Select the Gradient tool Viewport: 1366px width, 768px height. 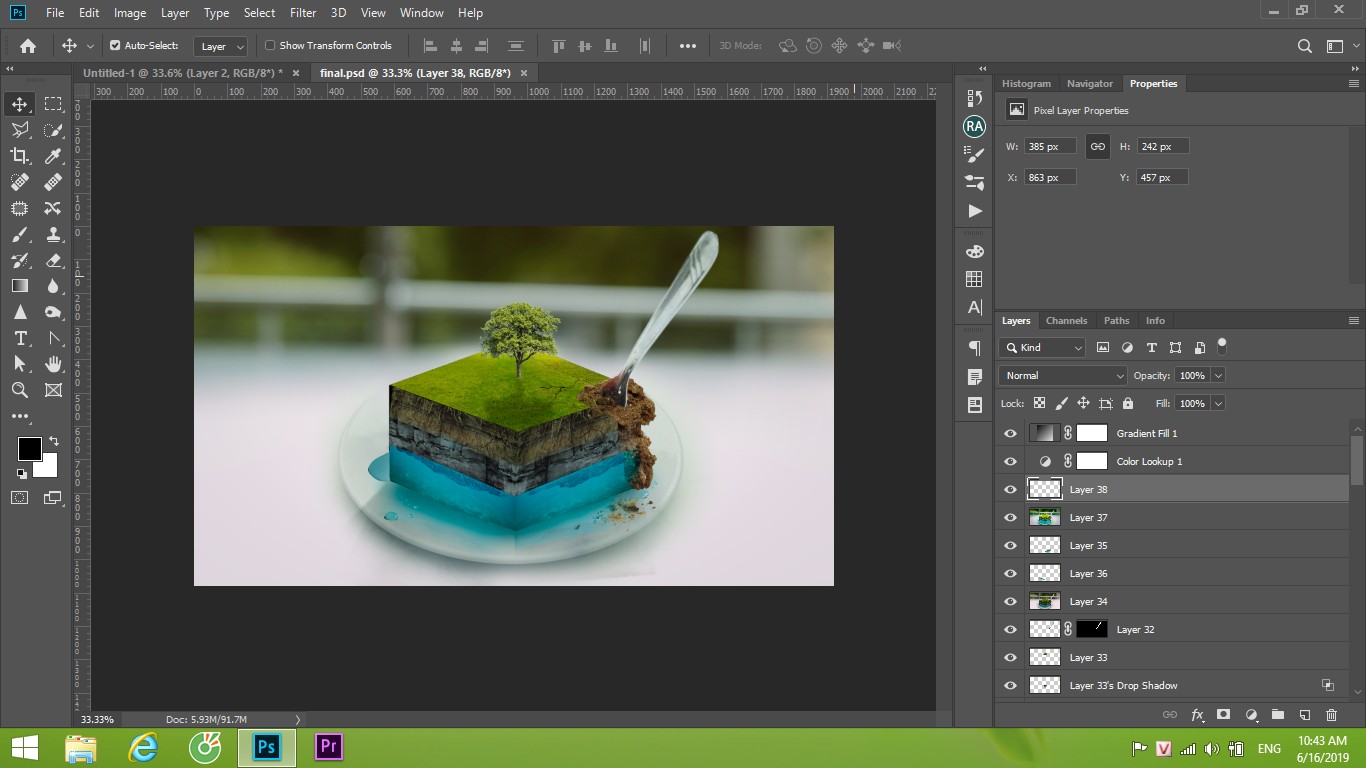coord(19,286)
